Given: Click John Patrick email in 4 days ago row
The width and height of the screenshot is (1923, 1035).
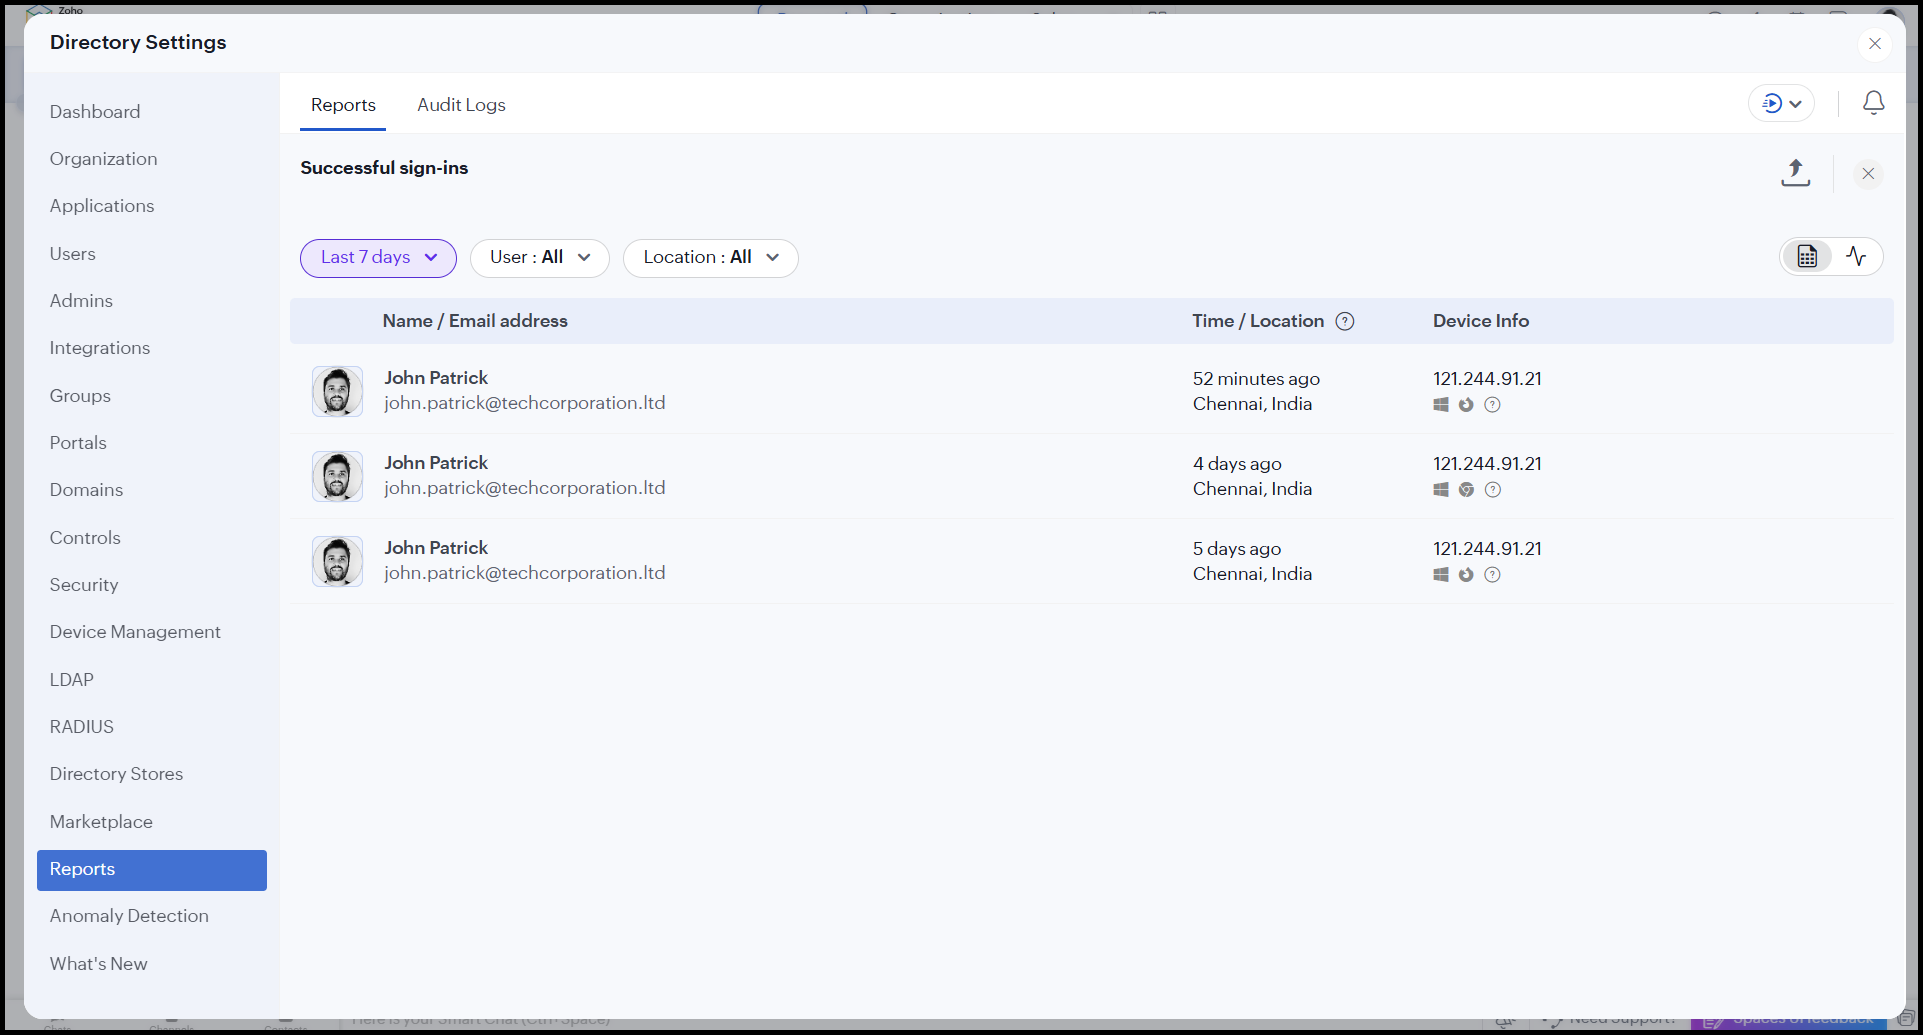Looking at the screenshot, I should pyautogui.click(x=525, y=488).
